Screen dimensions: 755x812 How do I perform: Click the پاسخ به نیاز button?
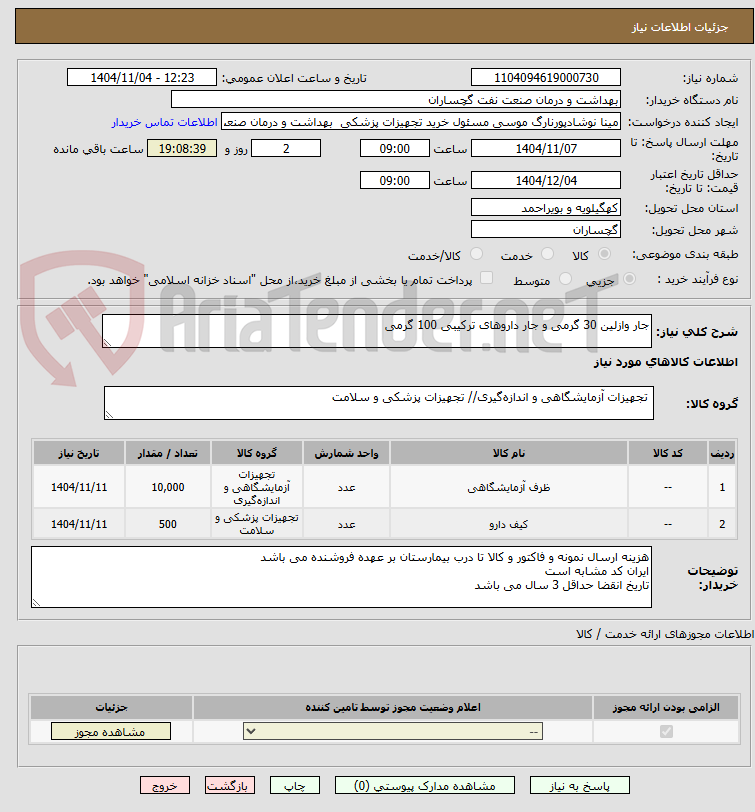[x=579, y=786]
